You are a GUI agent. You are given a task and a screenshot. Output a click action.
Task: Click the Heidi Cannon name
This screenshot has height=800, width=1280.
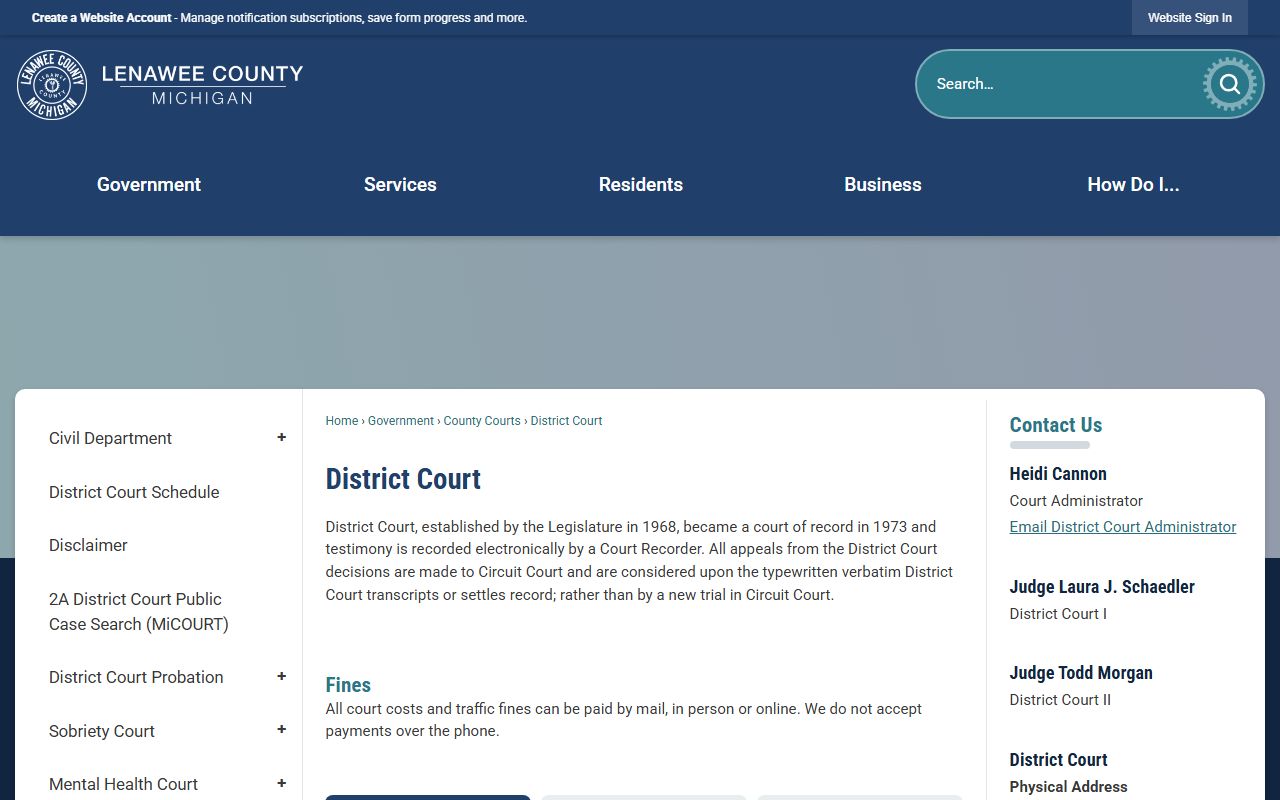1058,474
